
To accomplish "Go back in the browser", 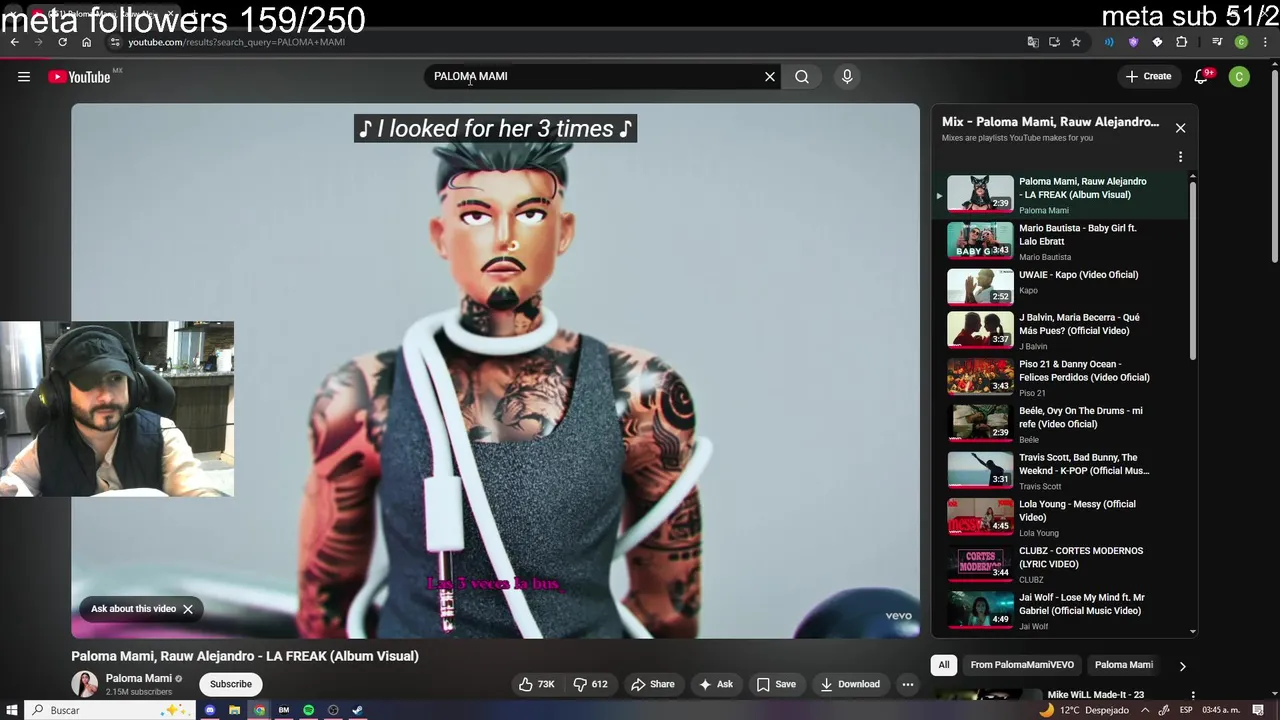I will coord(15,42).
